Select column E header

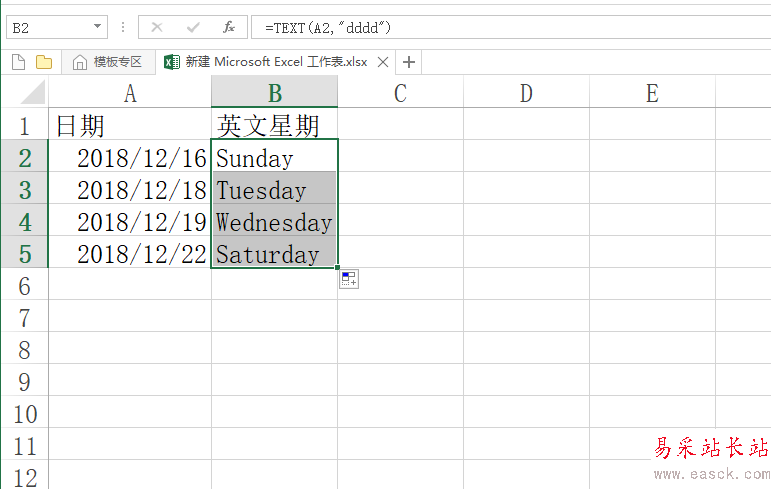652,93
